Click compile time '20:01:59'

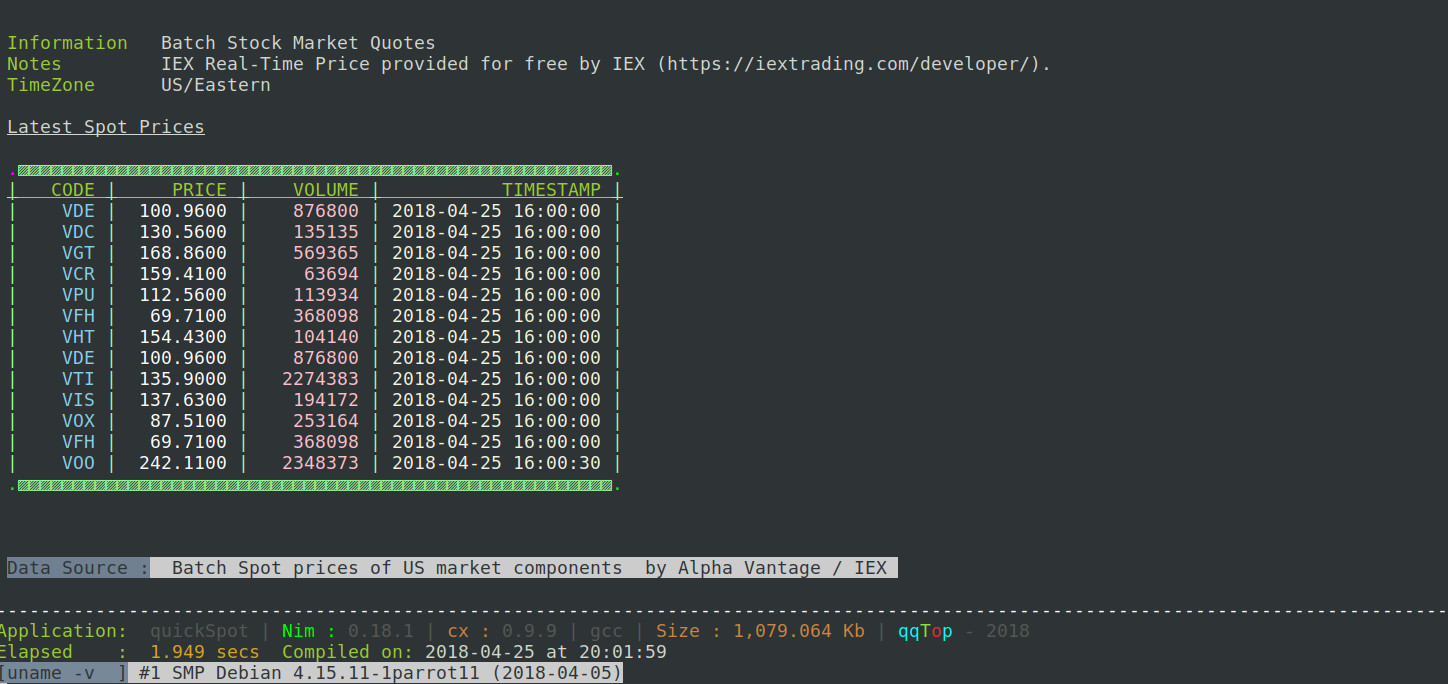[x=622, y=652]
